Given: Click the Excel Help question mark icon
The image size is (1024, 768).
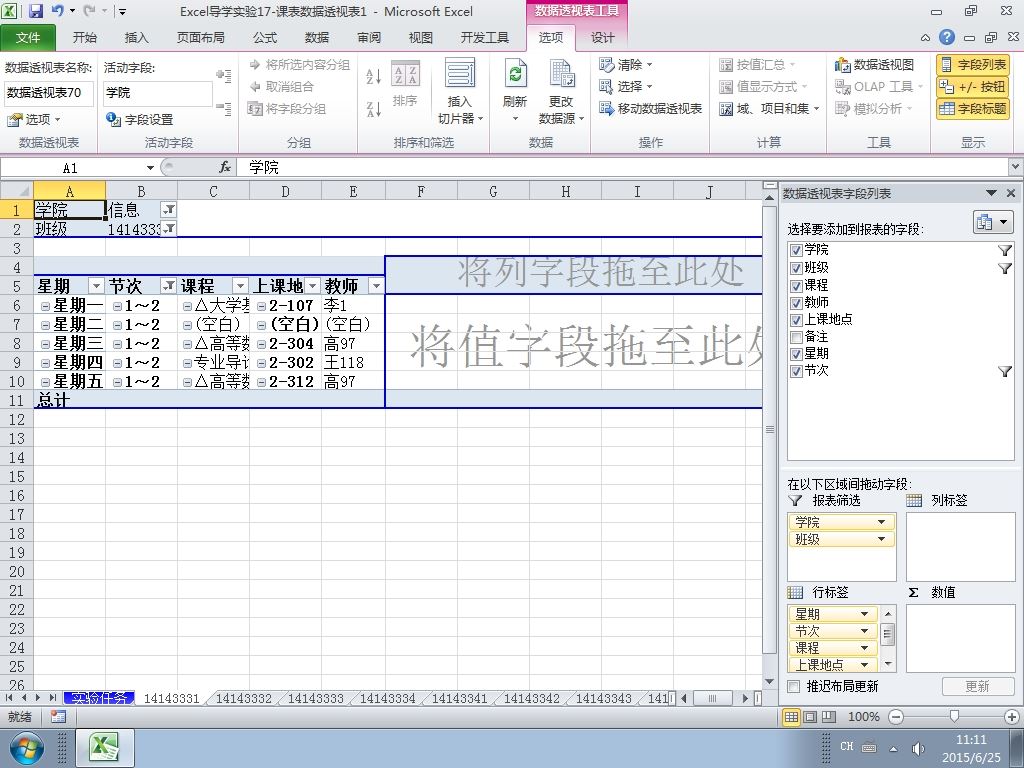Looking at the screenshot, I should (946, 37).
